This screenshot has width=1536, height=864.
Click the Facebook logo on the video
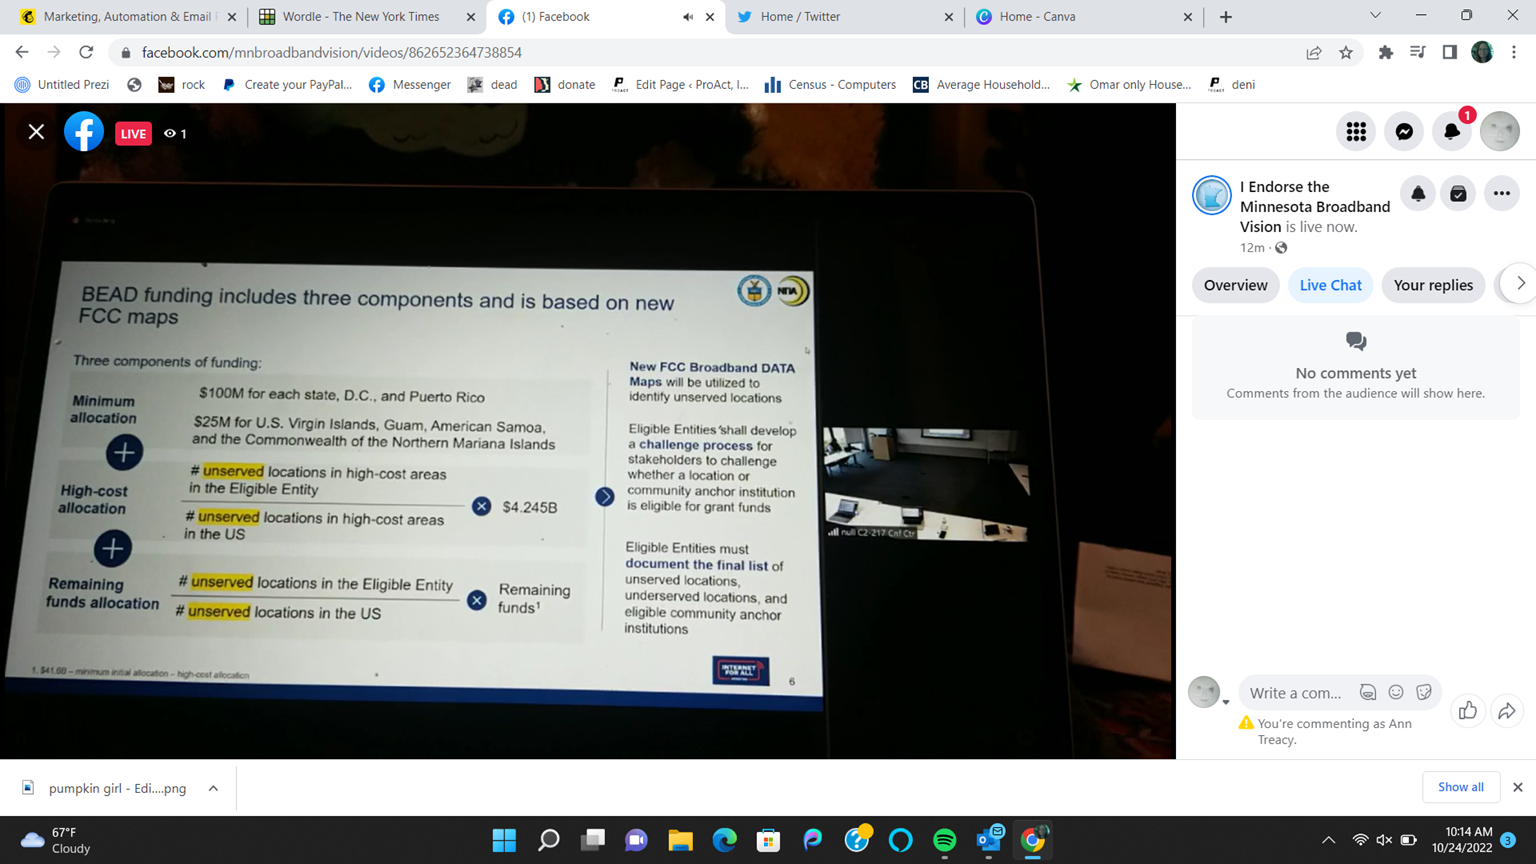84,132
